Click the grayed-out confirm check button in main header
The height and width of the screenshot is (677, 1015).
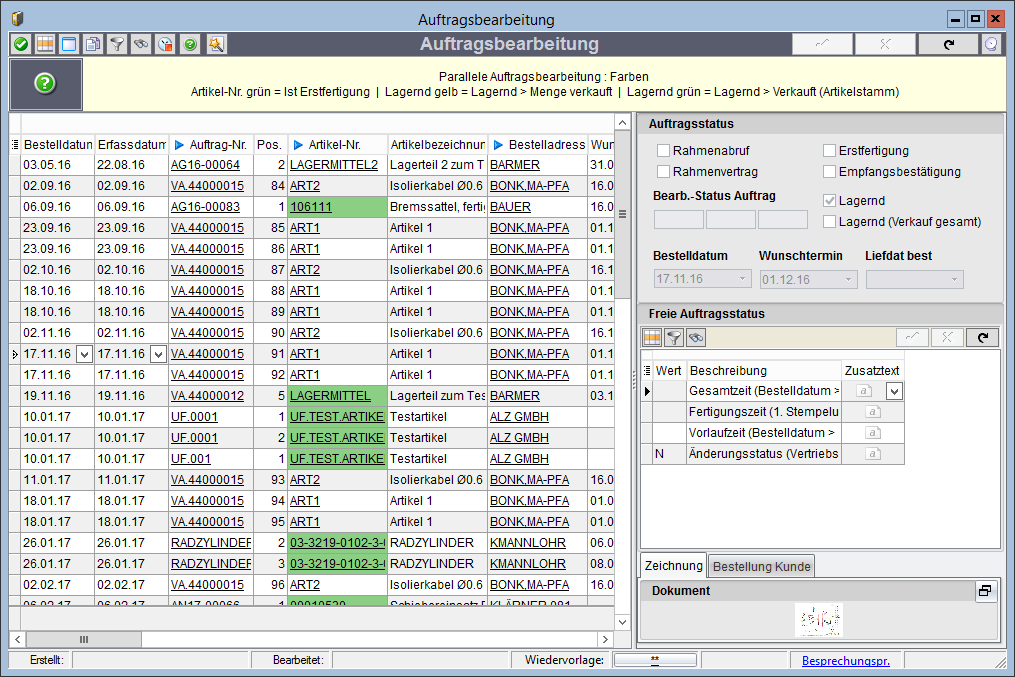pyautogui.click(x=822, y=44)
